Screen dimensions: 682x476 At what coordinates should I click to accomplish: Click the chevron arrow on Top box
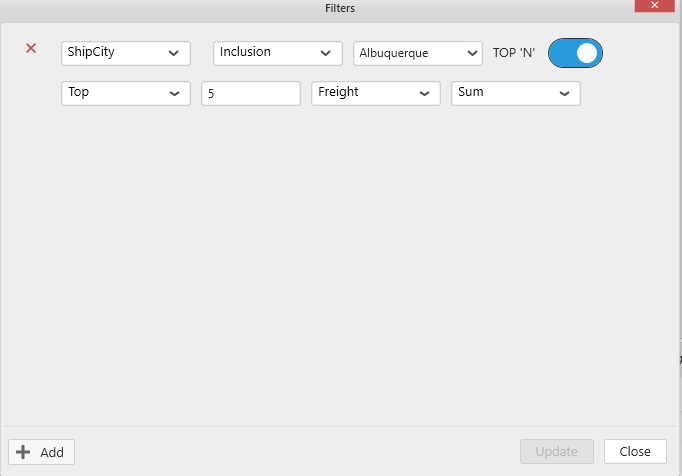coord(175,93)
